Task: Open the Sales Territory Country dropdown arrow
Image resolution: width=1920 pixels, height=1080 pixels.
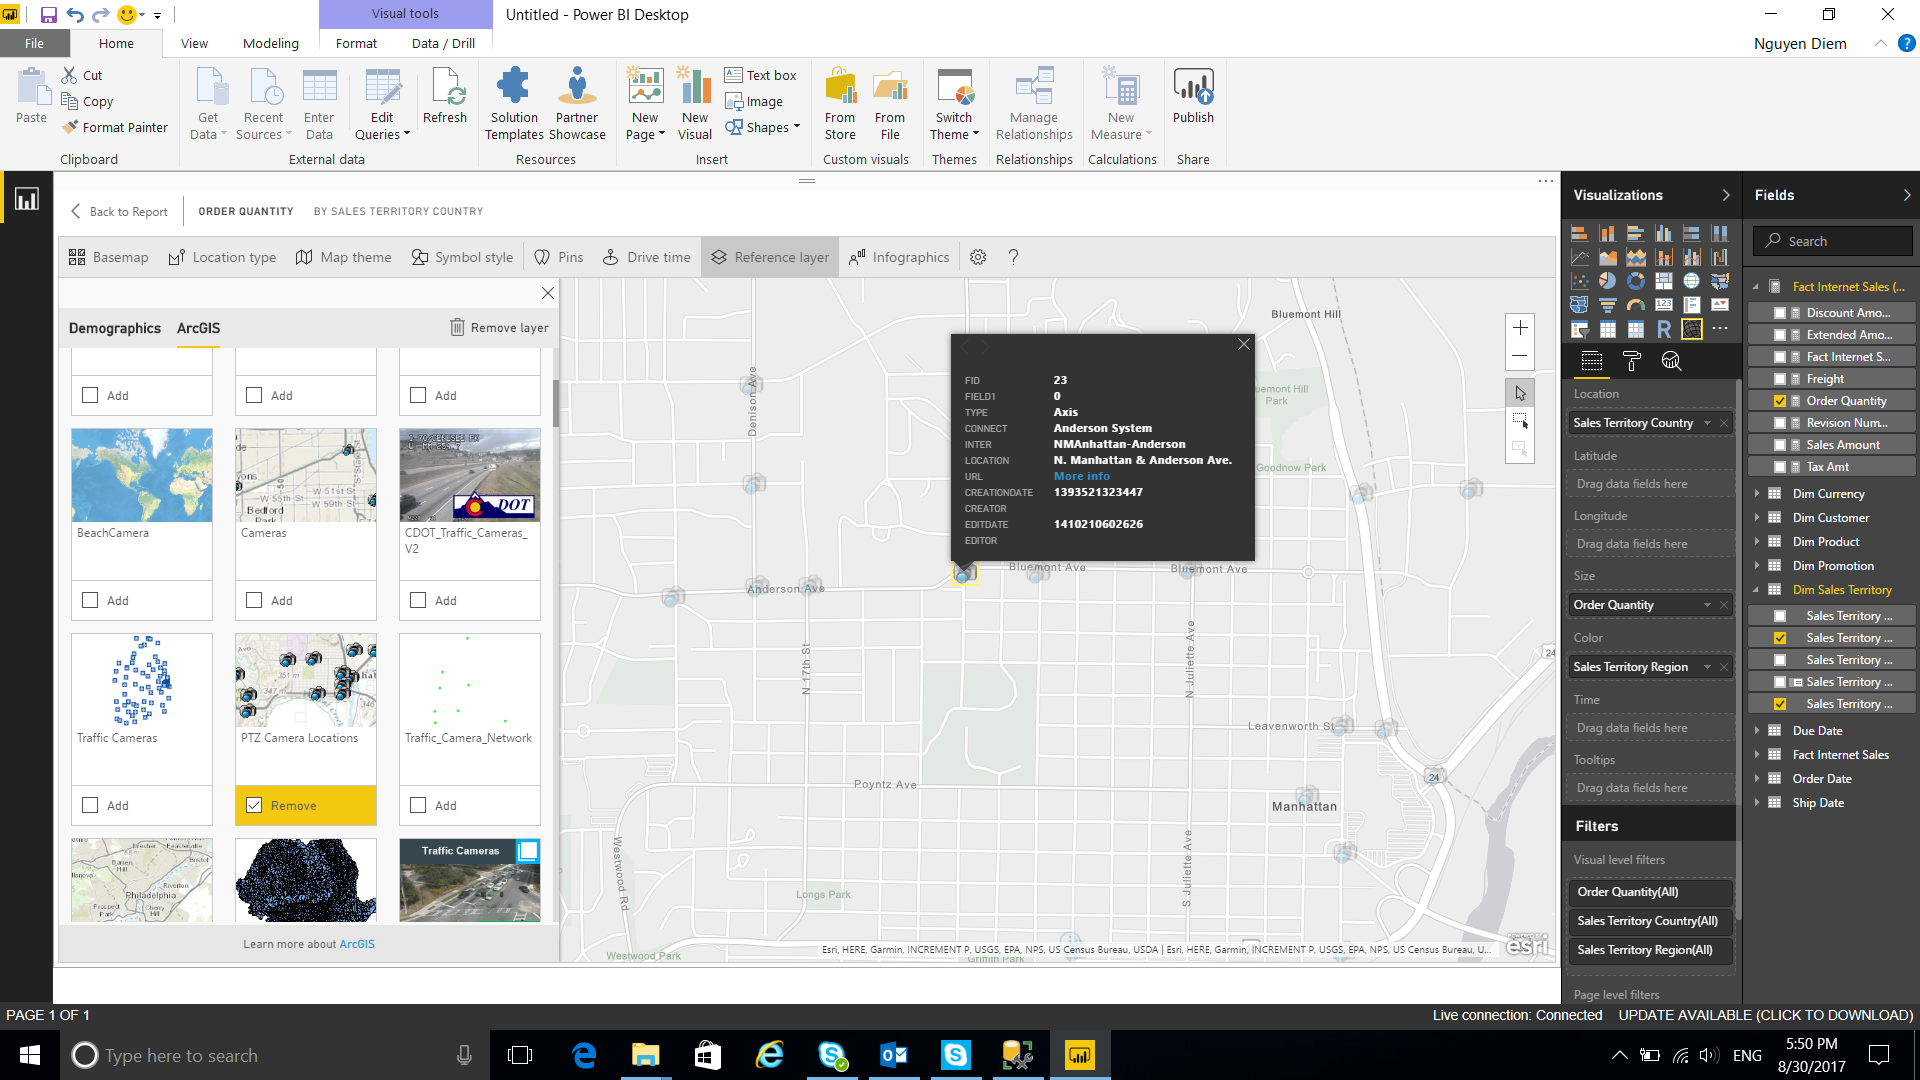Action: (x=1707, y=423)
